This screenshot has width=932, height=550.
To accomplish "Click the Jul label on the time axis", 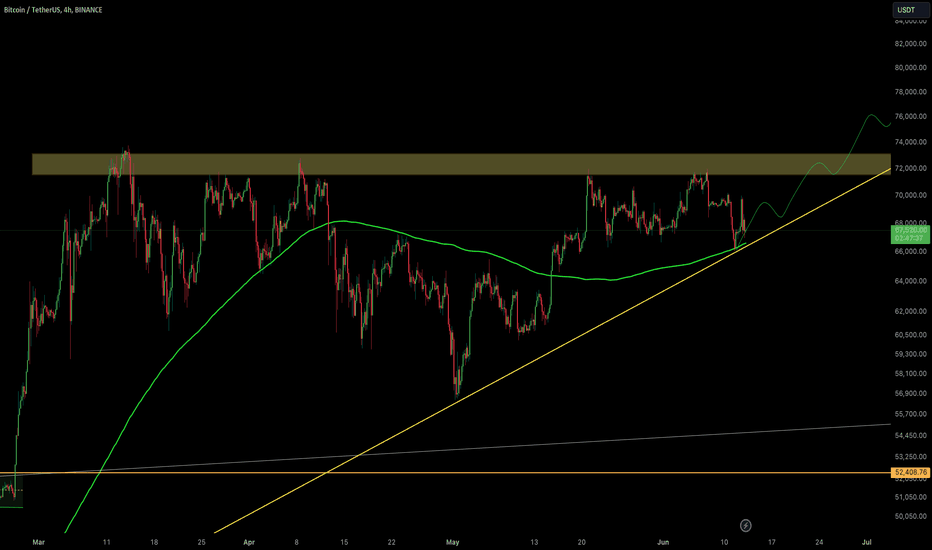I will 867,542.
